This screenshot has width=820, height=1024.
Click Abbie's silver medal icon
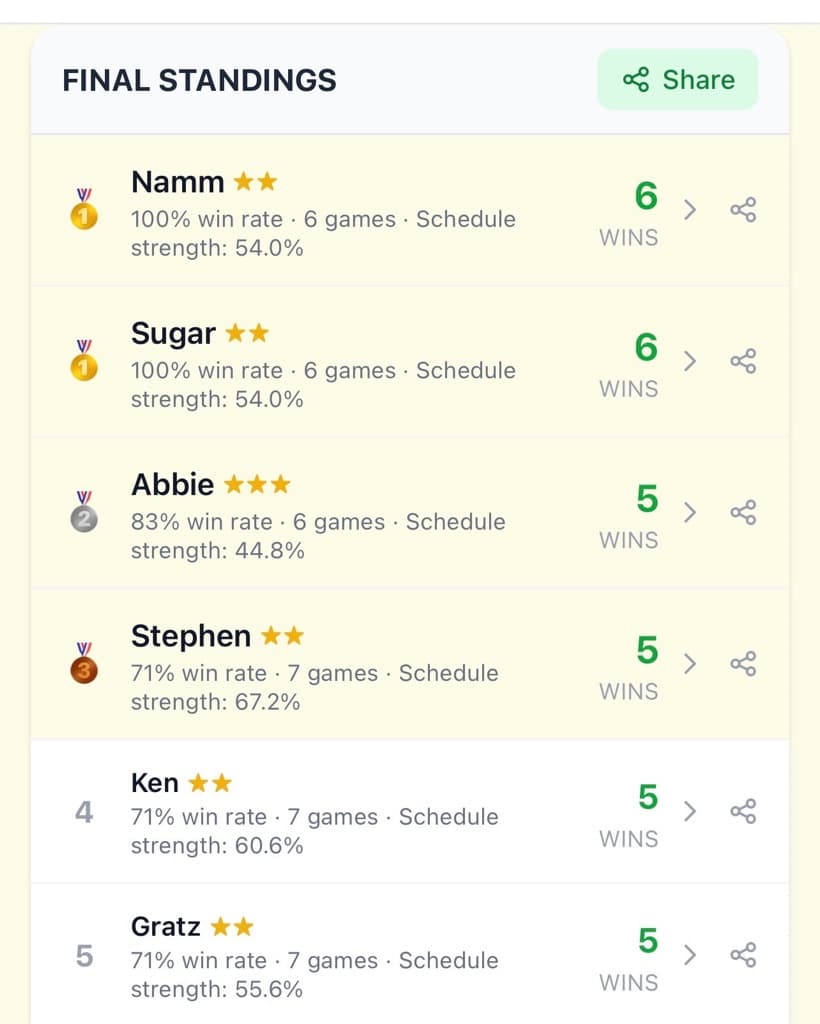click(84, 511)
